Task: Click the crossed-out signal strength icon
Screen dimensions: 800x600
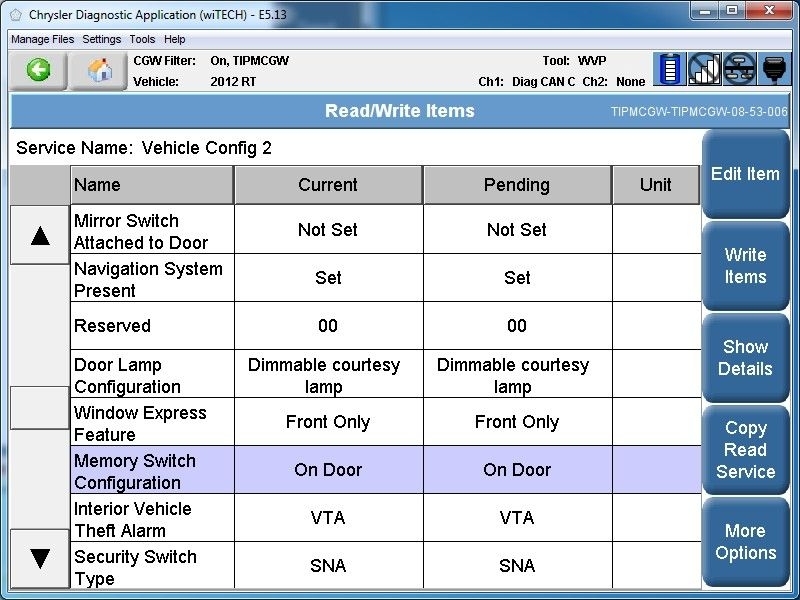Action: [x=704, y=69]
